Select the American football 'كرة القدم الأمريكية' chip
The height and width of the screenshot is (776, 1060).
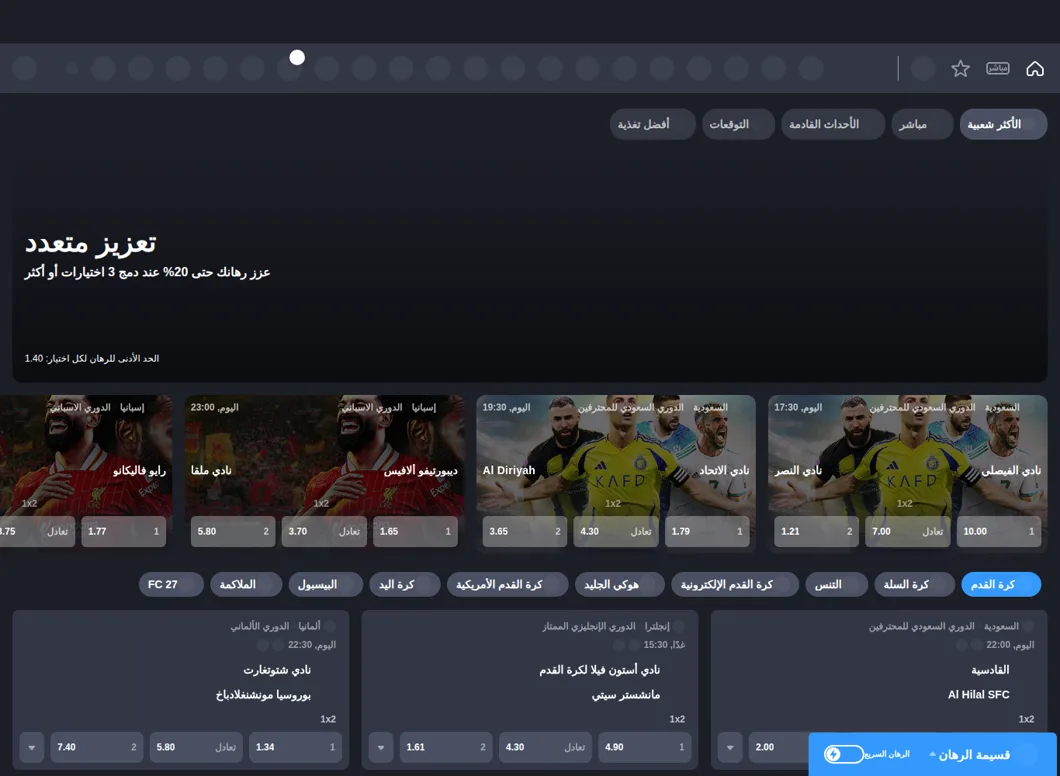click(508, 585)
